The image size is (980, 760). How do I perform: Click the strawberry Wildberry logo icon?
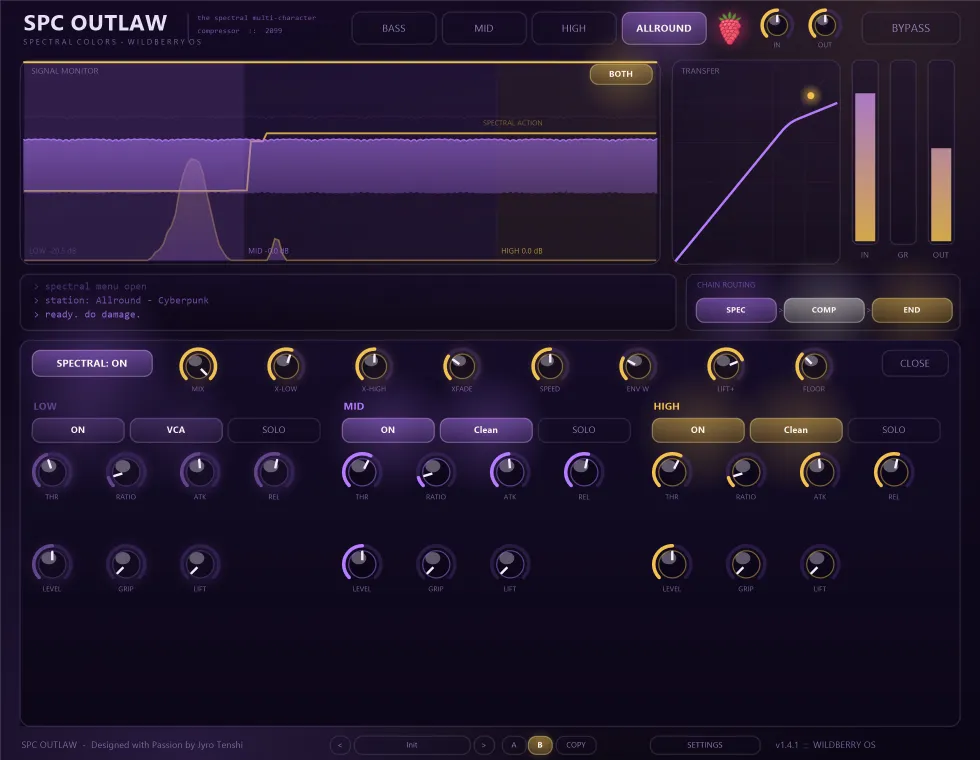click(x=729, y=28)
